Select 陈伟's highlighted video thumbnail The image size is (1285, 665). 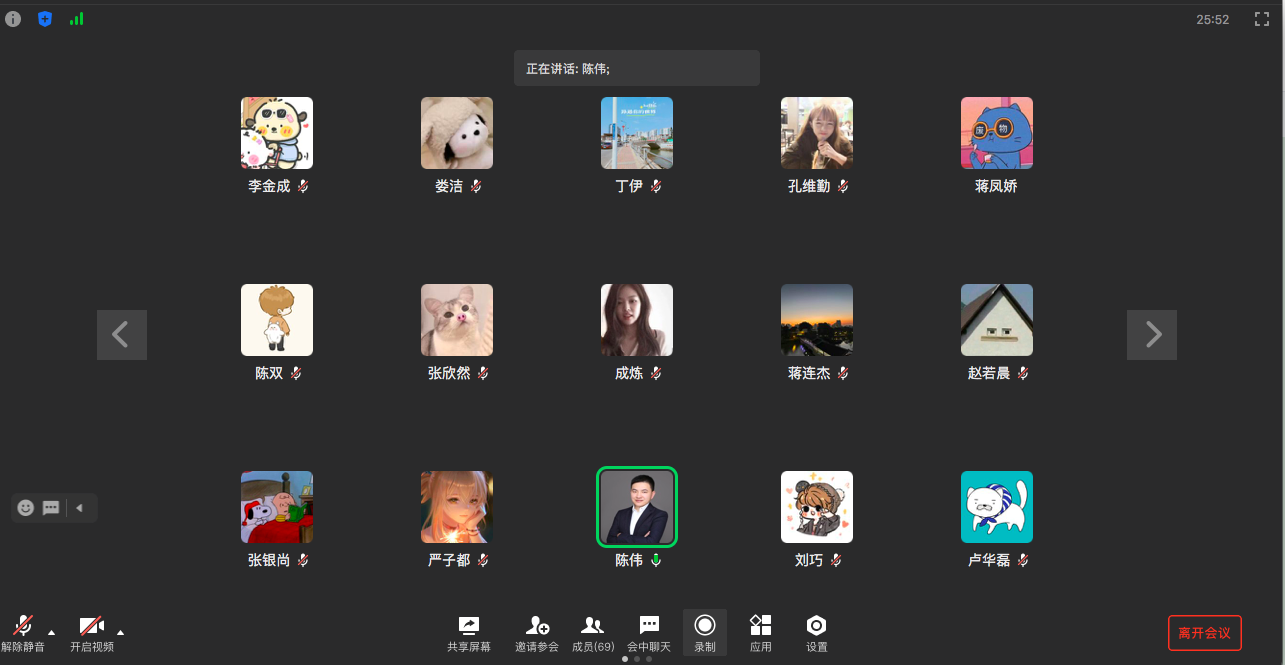(x=637, y=507)
